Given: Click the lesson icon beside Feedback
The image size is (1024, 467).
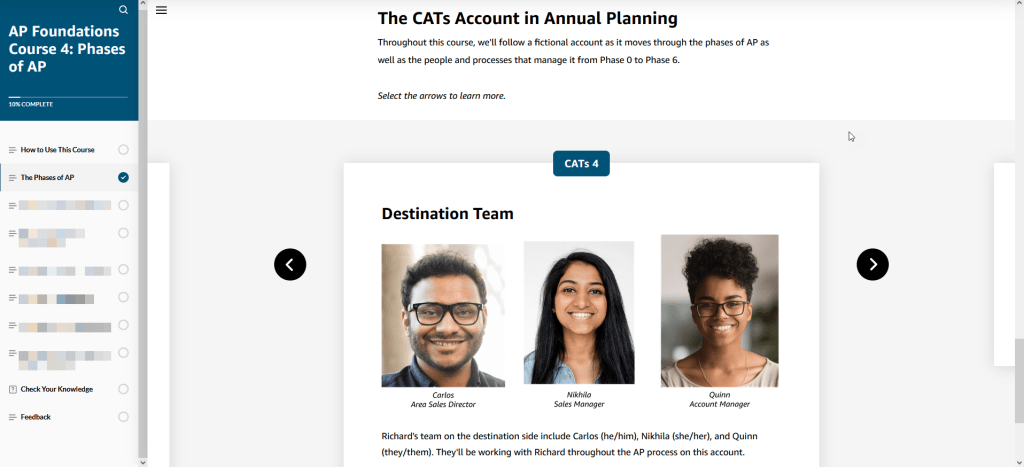Looking at the screenshot, I should click(12, 417).
